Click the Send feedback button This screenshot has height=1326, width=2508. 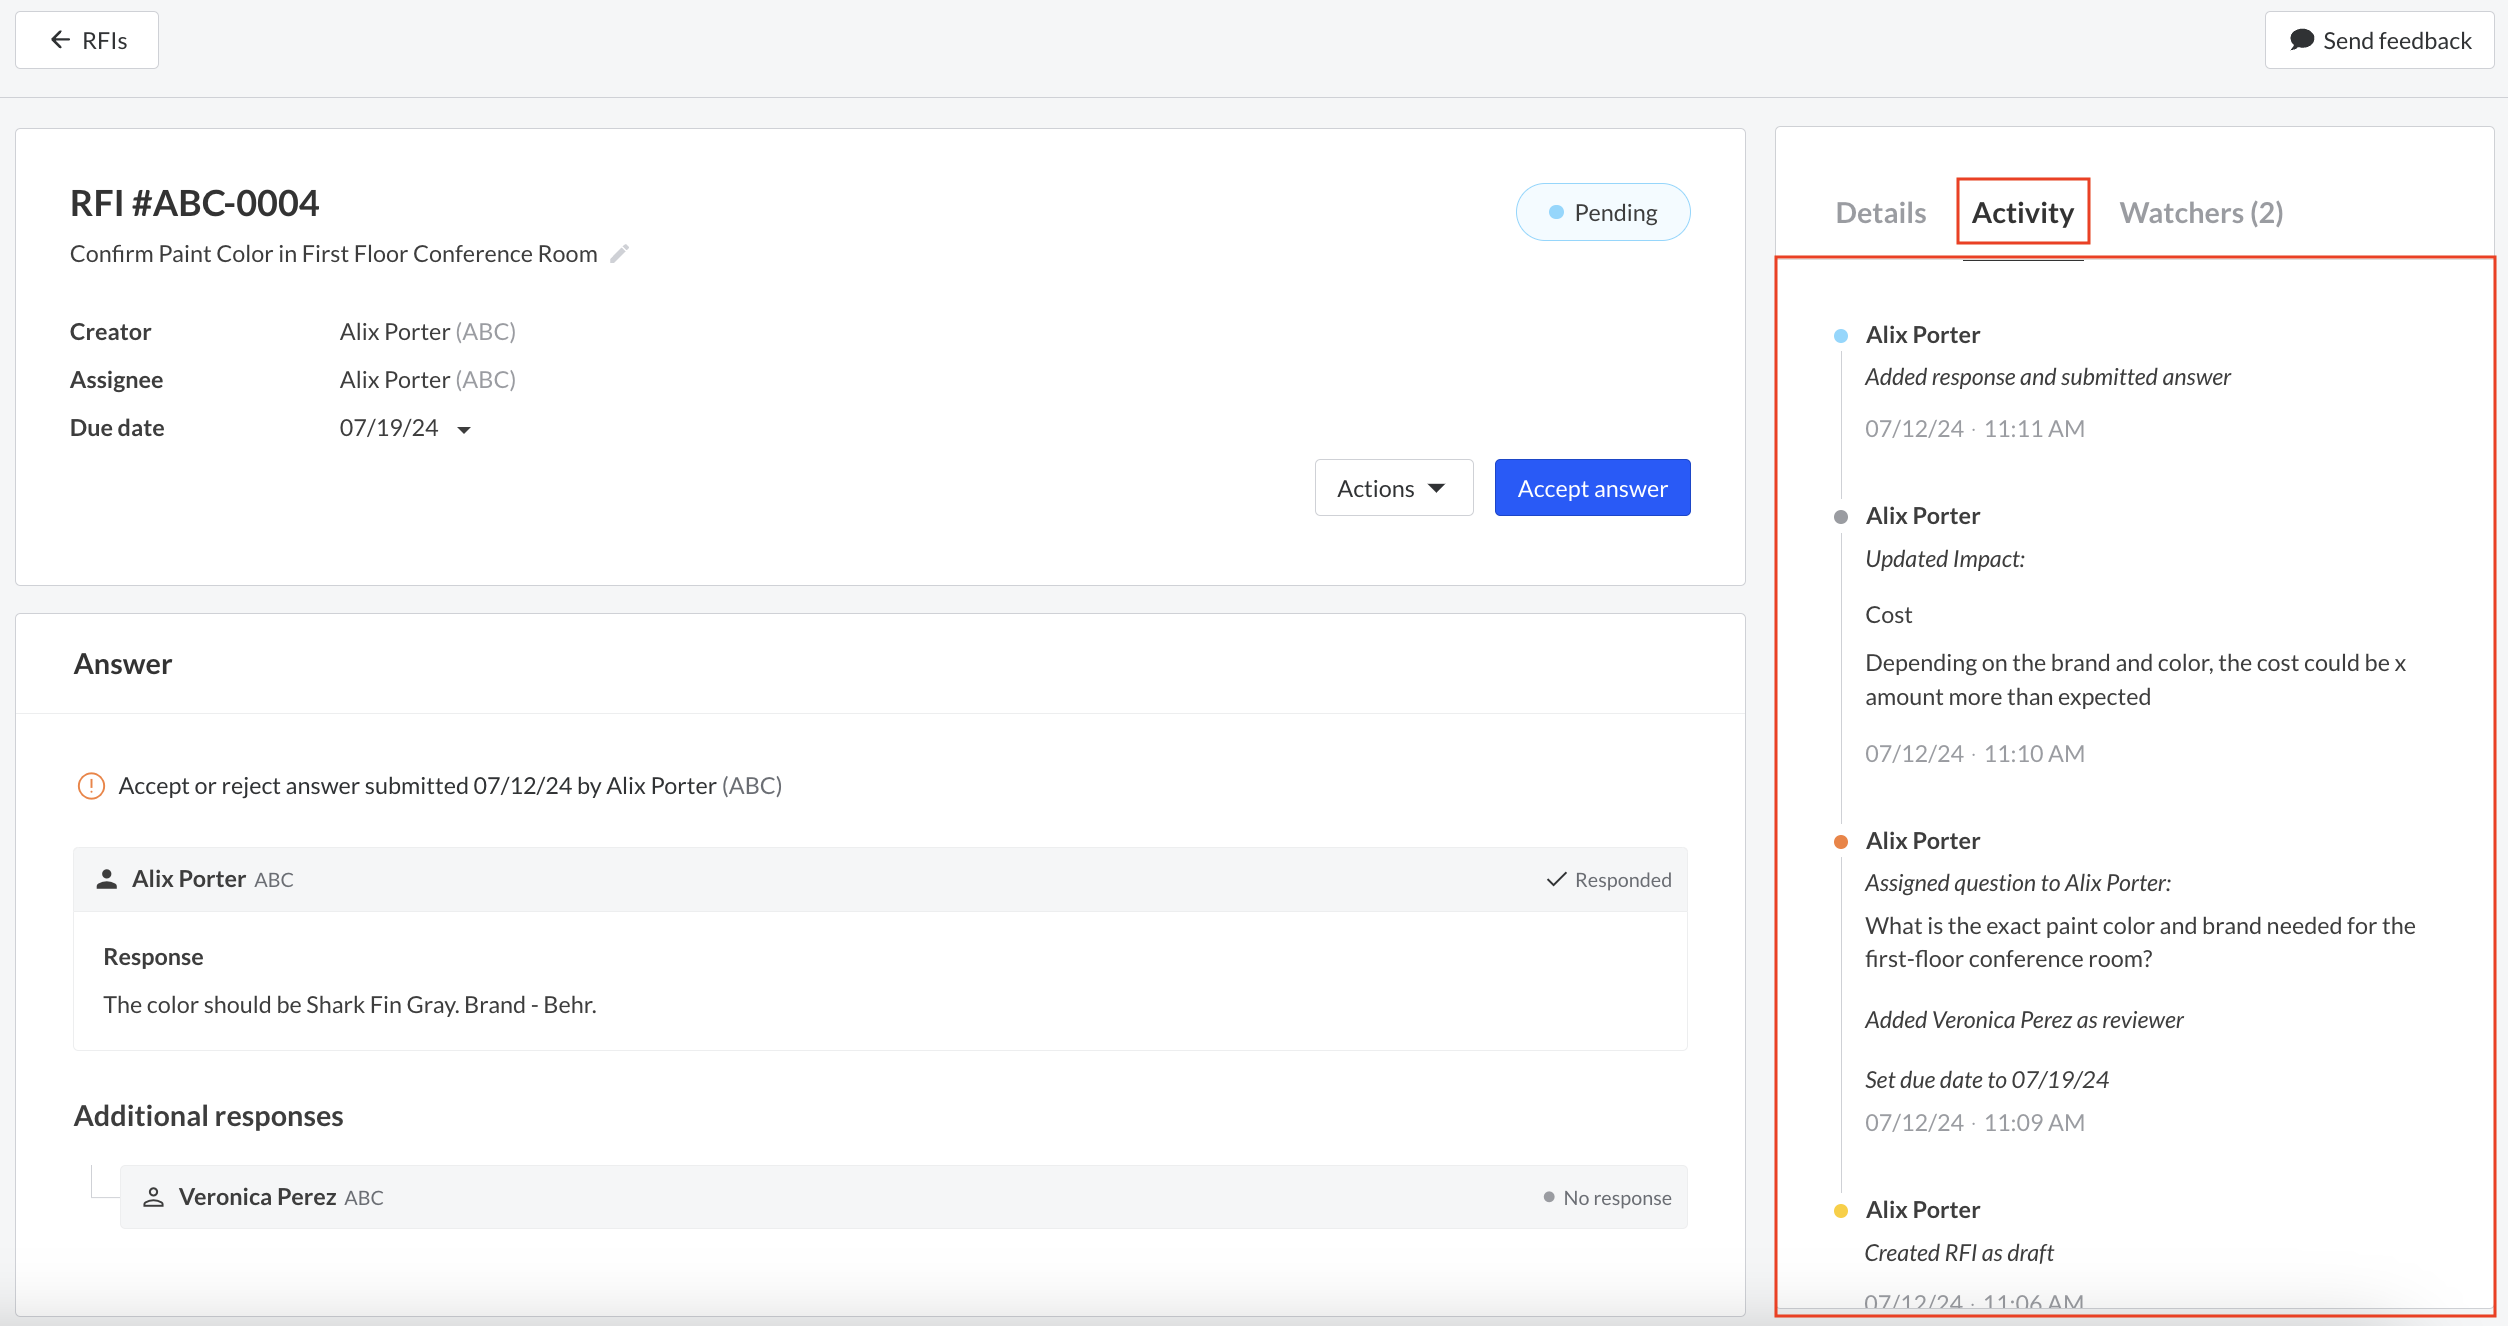(x=2379, y=40)
